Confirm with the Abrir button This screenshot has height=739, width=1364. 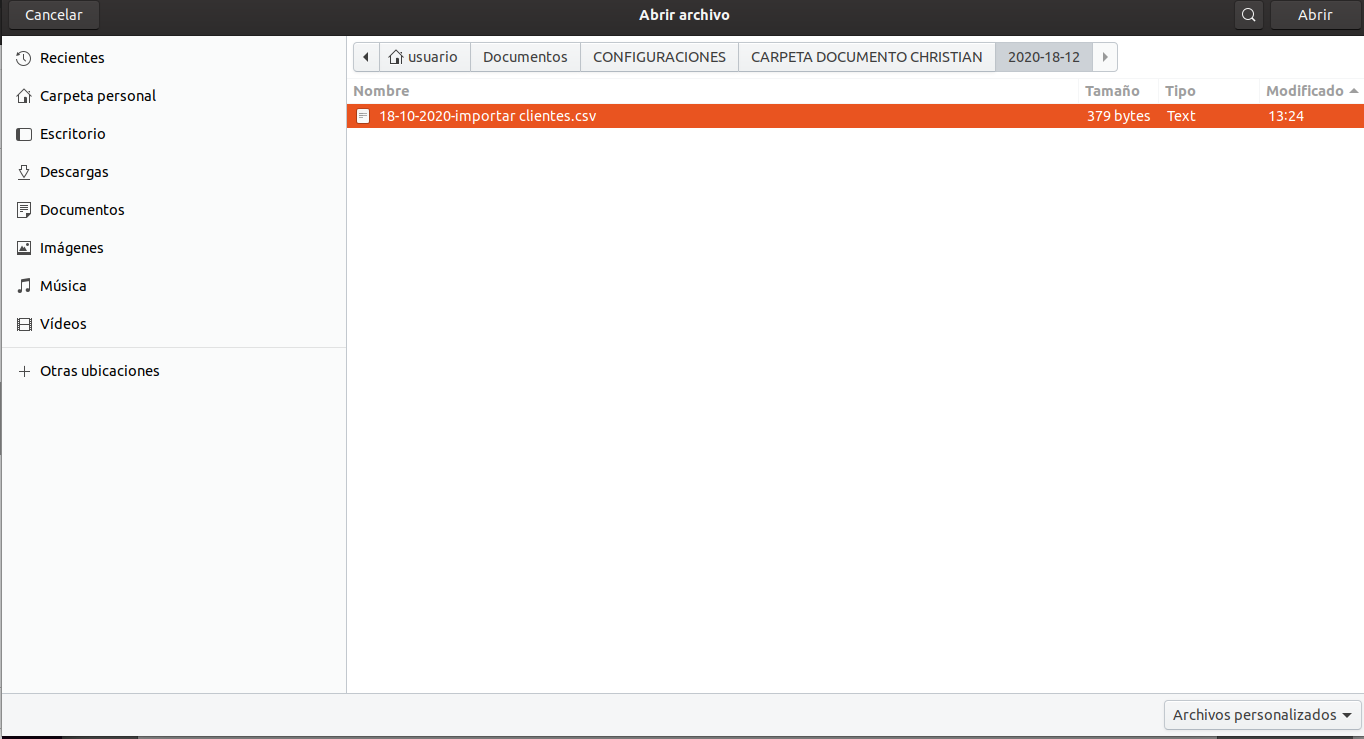click(1315, 15)
